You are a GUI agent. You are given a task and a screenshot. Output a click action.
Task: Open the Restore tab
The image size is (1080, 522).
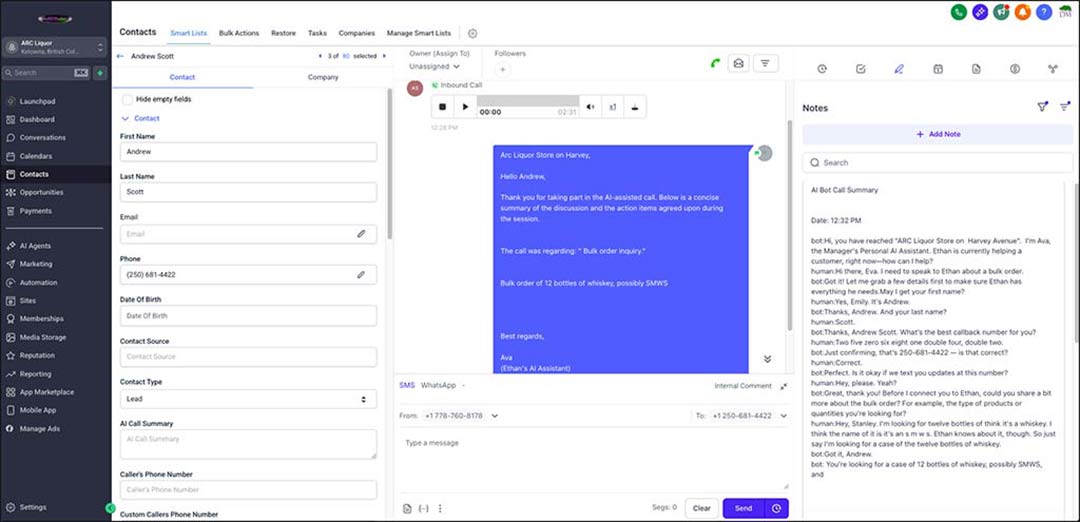point(283,33)
